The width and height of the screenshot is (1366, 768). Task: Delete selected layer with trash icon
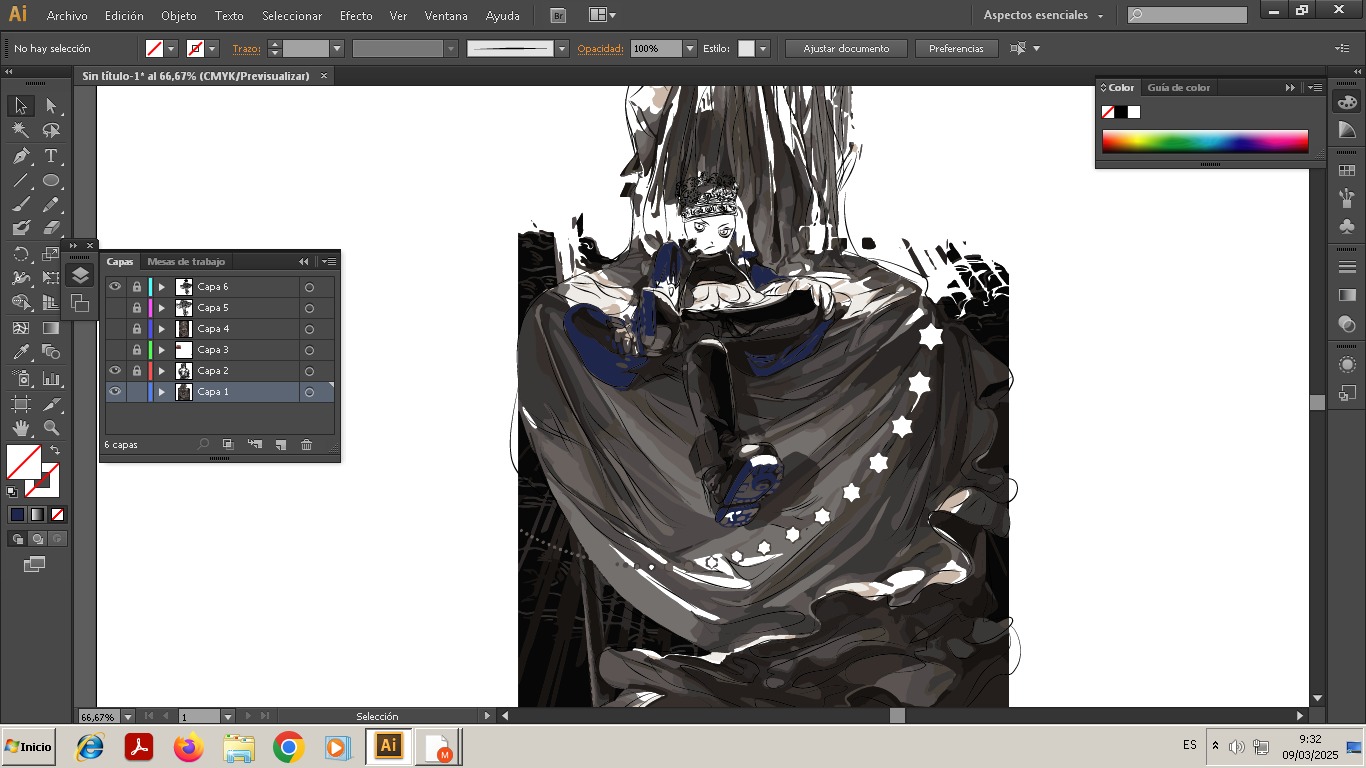307,445
